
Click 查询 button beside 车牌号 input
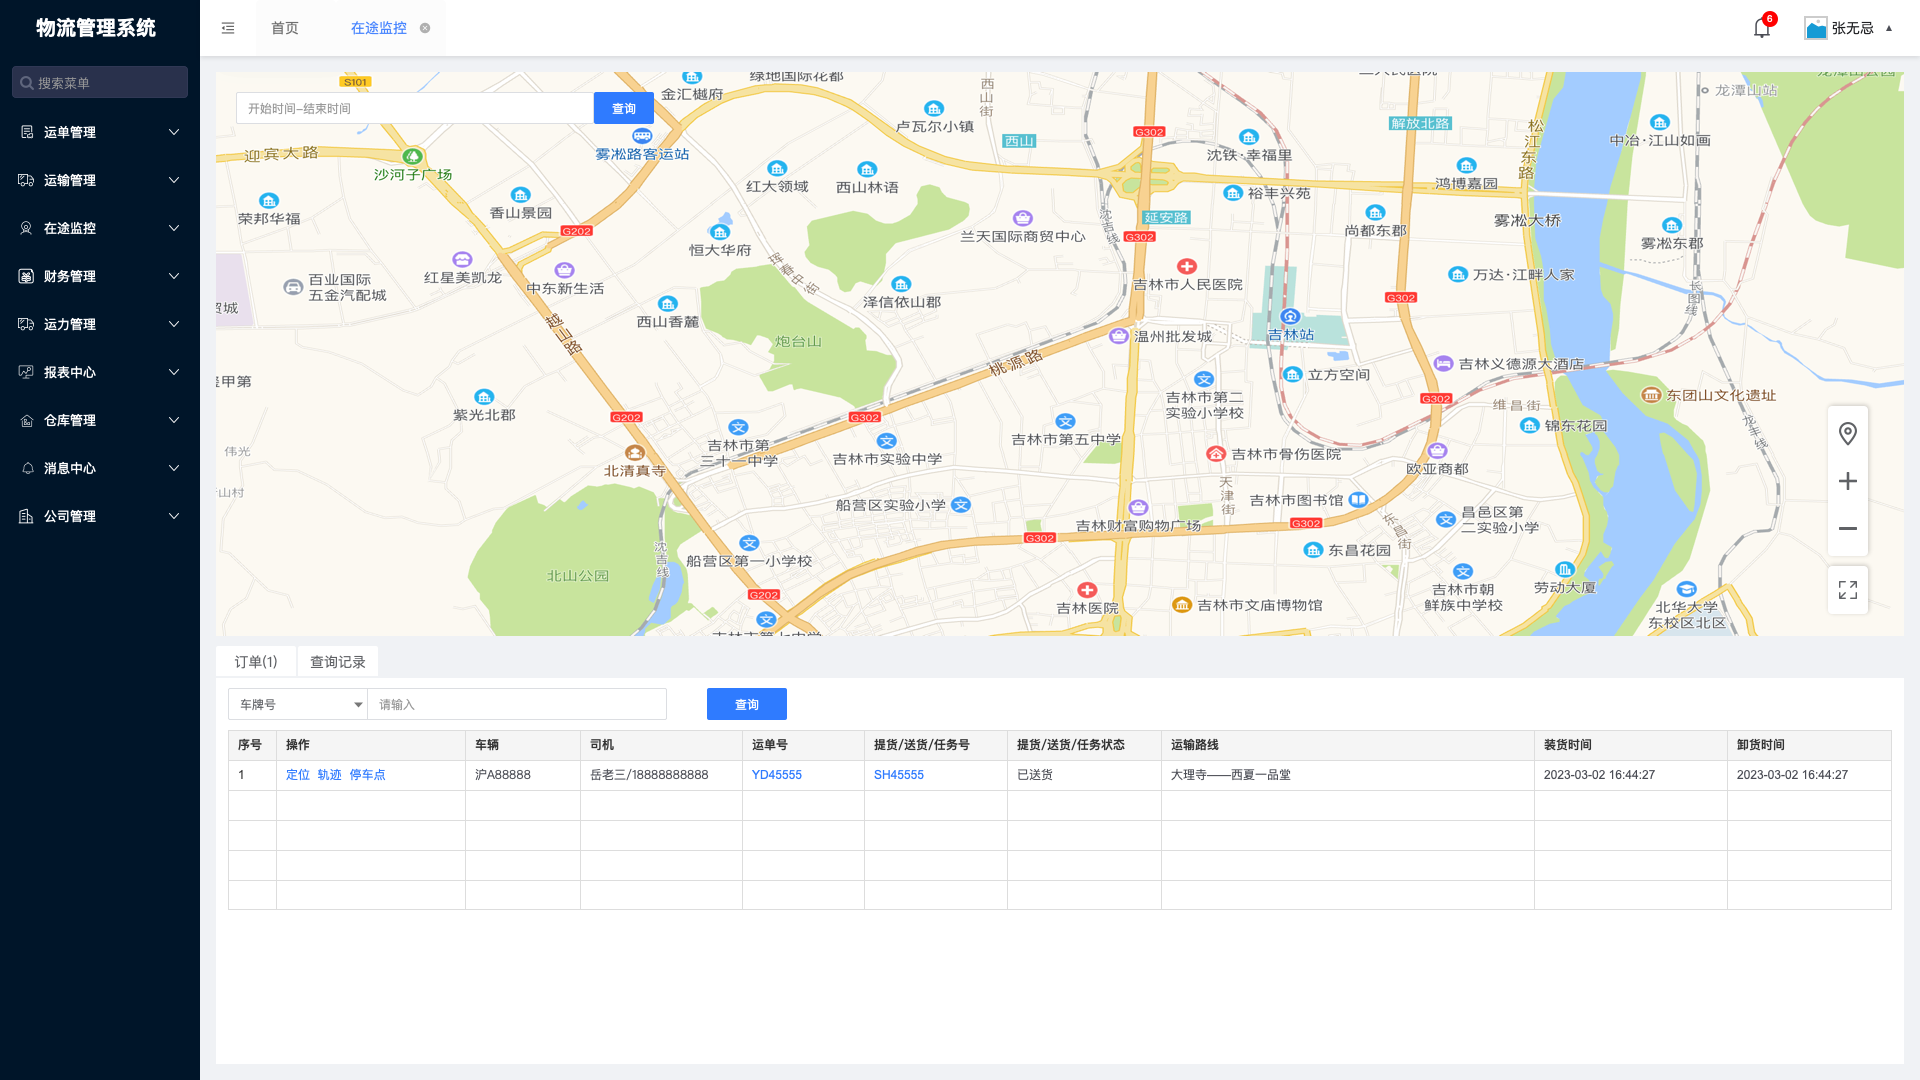(747, 704)
